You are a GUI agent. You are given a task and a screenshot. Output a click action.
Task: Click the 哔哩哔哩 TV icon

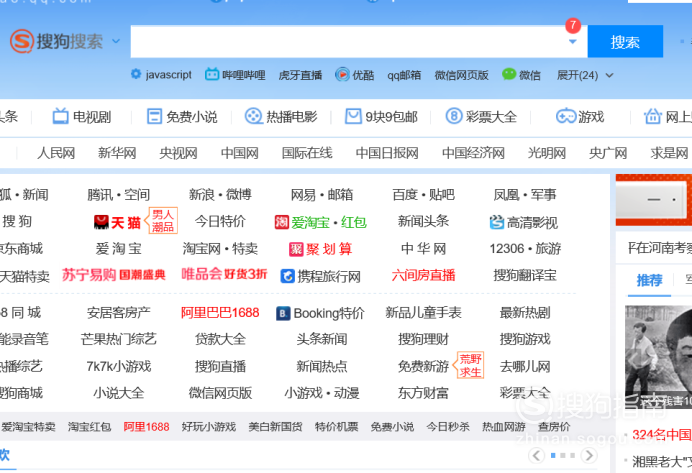pos(212,74)
